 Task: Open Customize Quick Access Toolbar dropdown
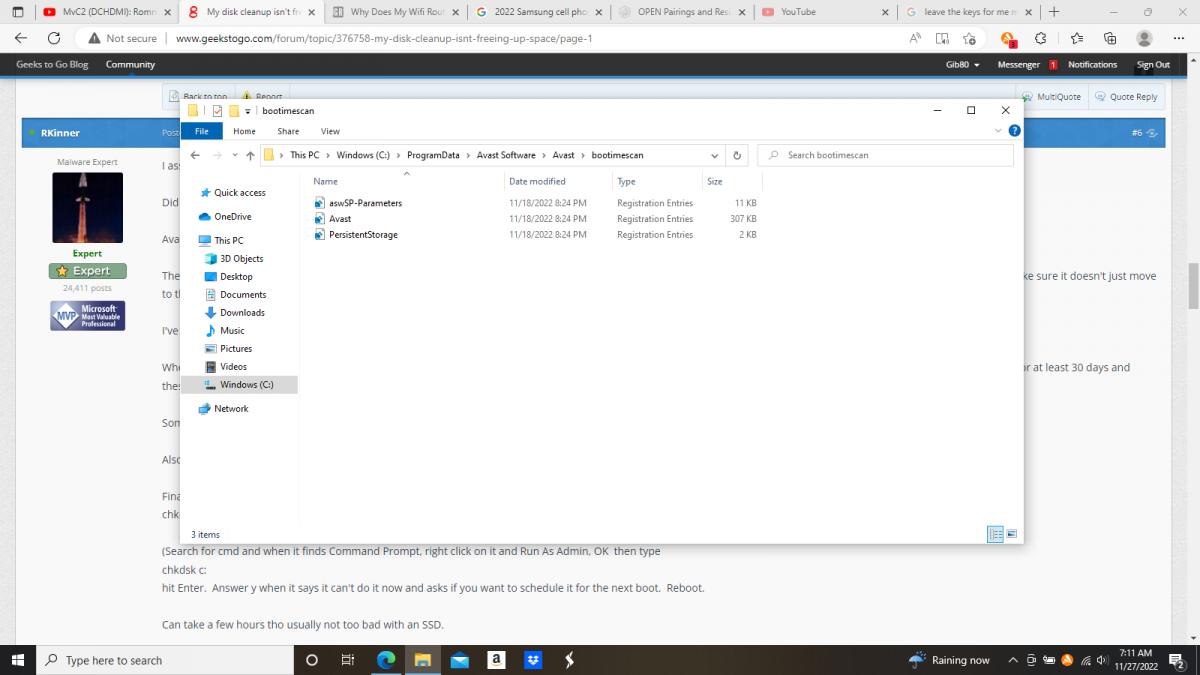coord(247,111)
